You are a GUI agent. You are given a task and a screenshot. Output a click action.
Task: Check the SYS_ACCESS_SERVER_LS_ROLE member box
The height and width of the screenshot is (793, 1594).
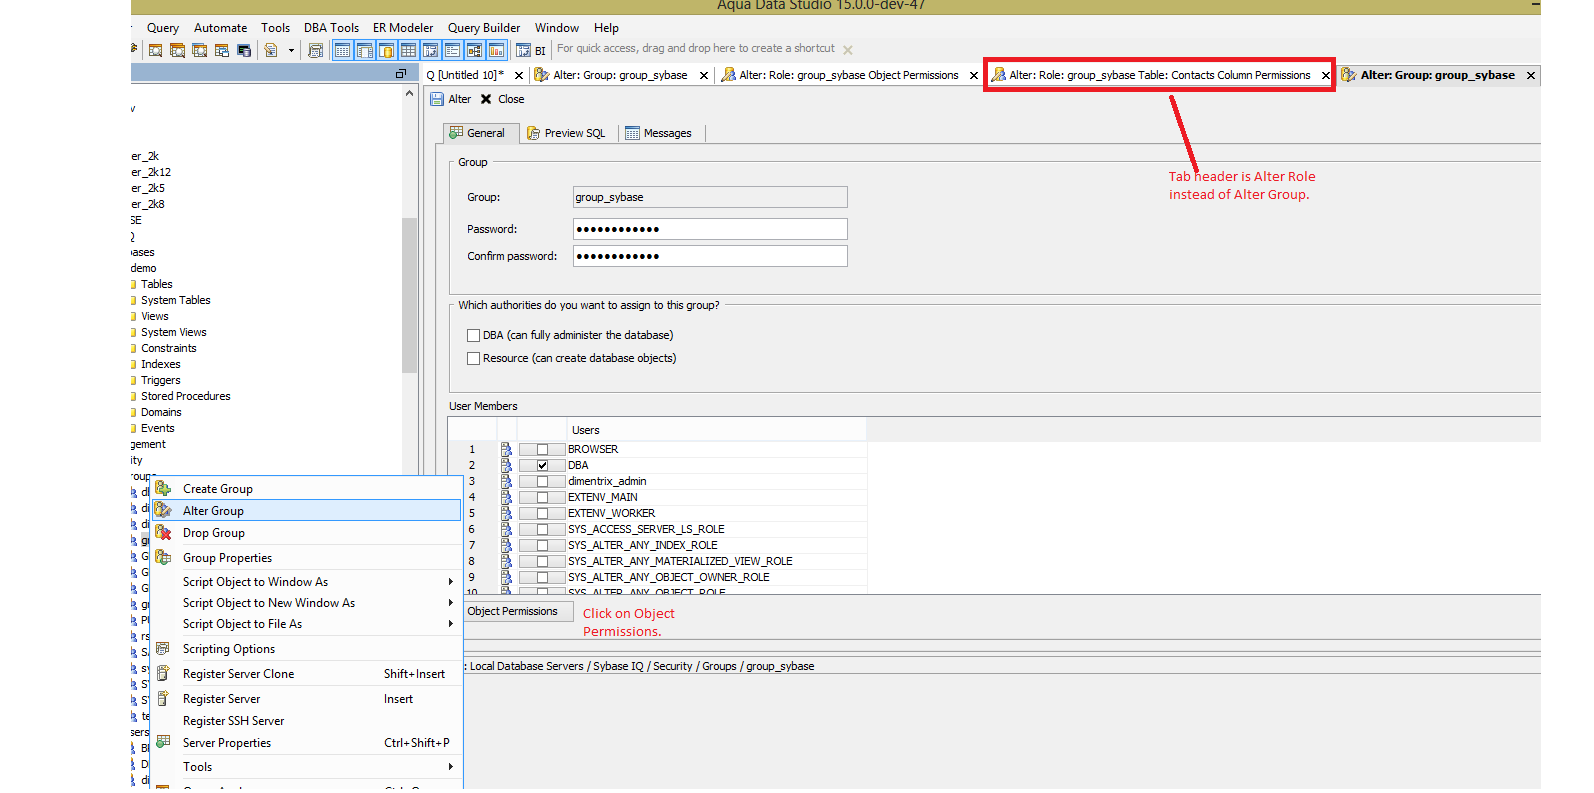[543, 529]
